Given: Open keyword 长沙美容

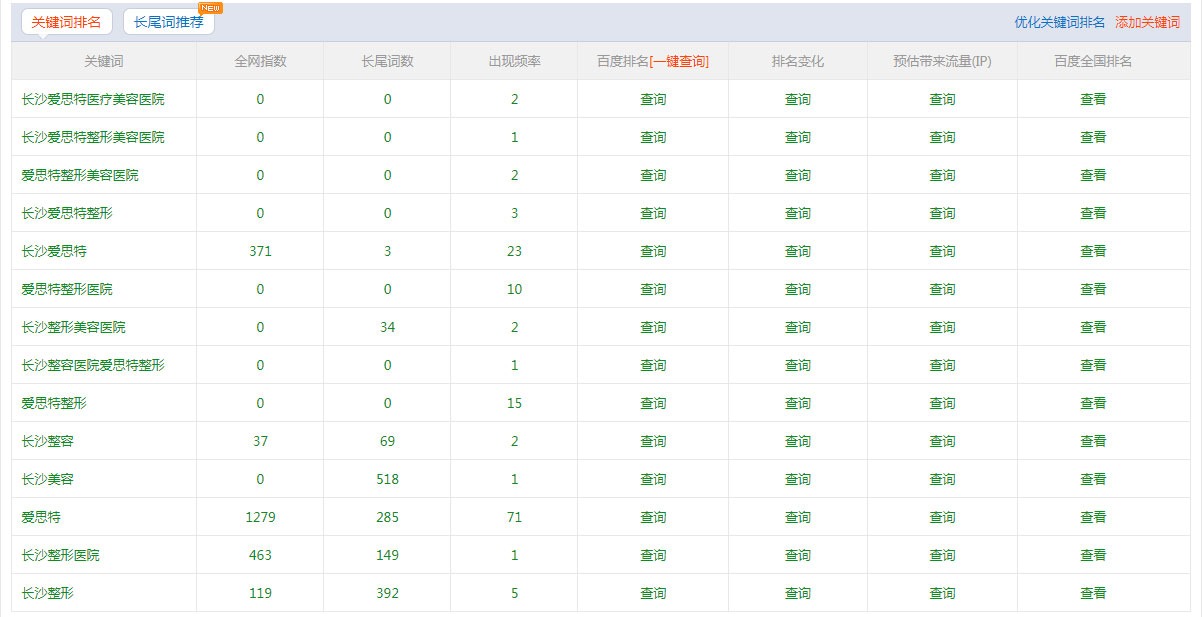Looking at the screenshot, I should point(47,479).
